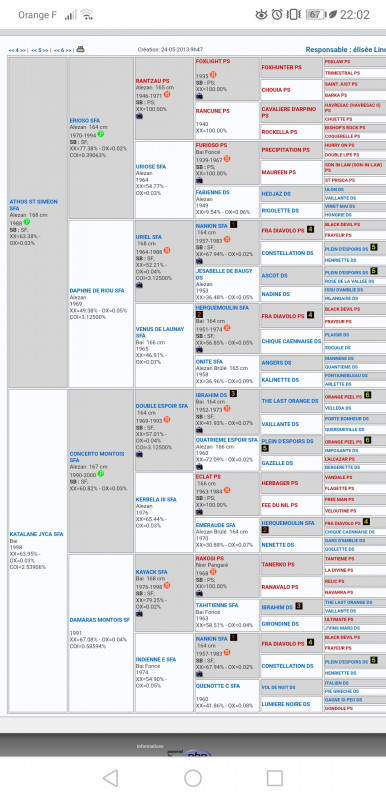Open the KATALANE JYCA SFA horse link

(36, 534)
